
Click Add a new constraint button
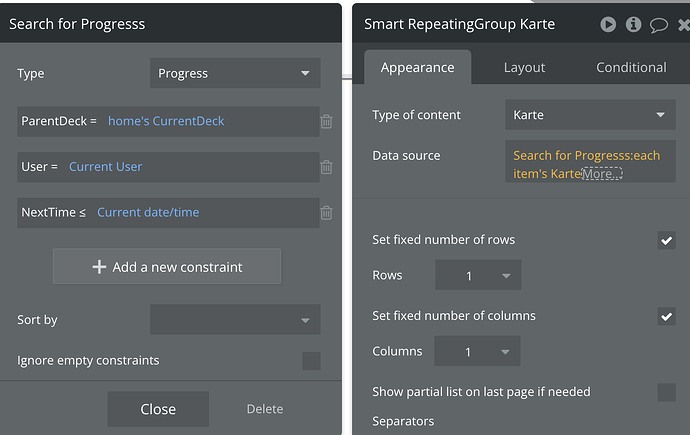pyautogui.click(x=167, y=267)
